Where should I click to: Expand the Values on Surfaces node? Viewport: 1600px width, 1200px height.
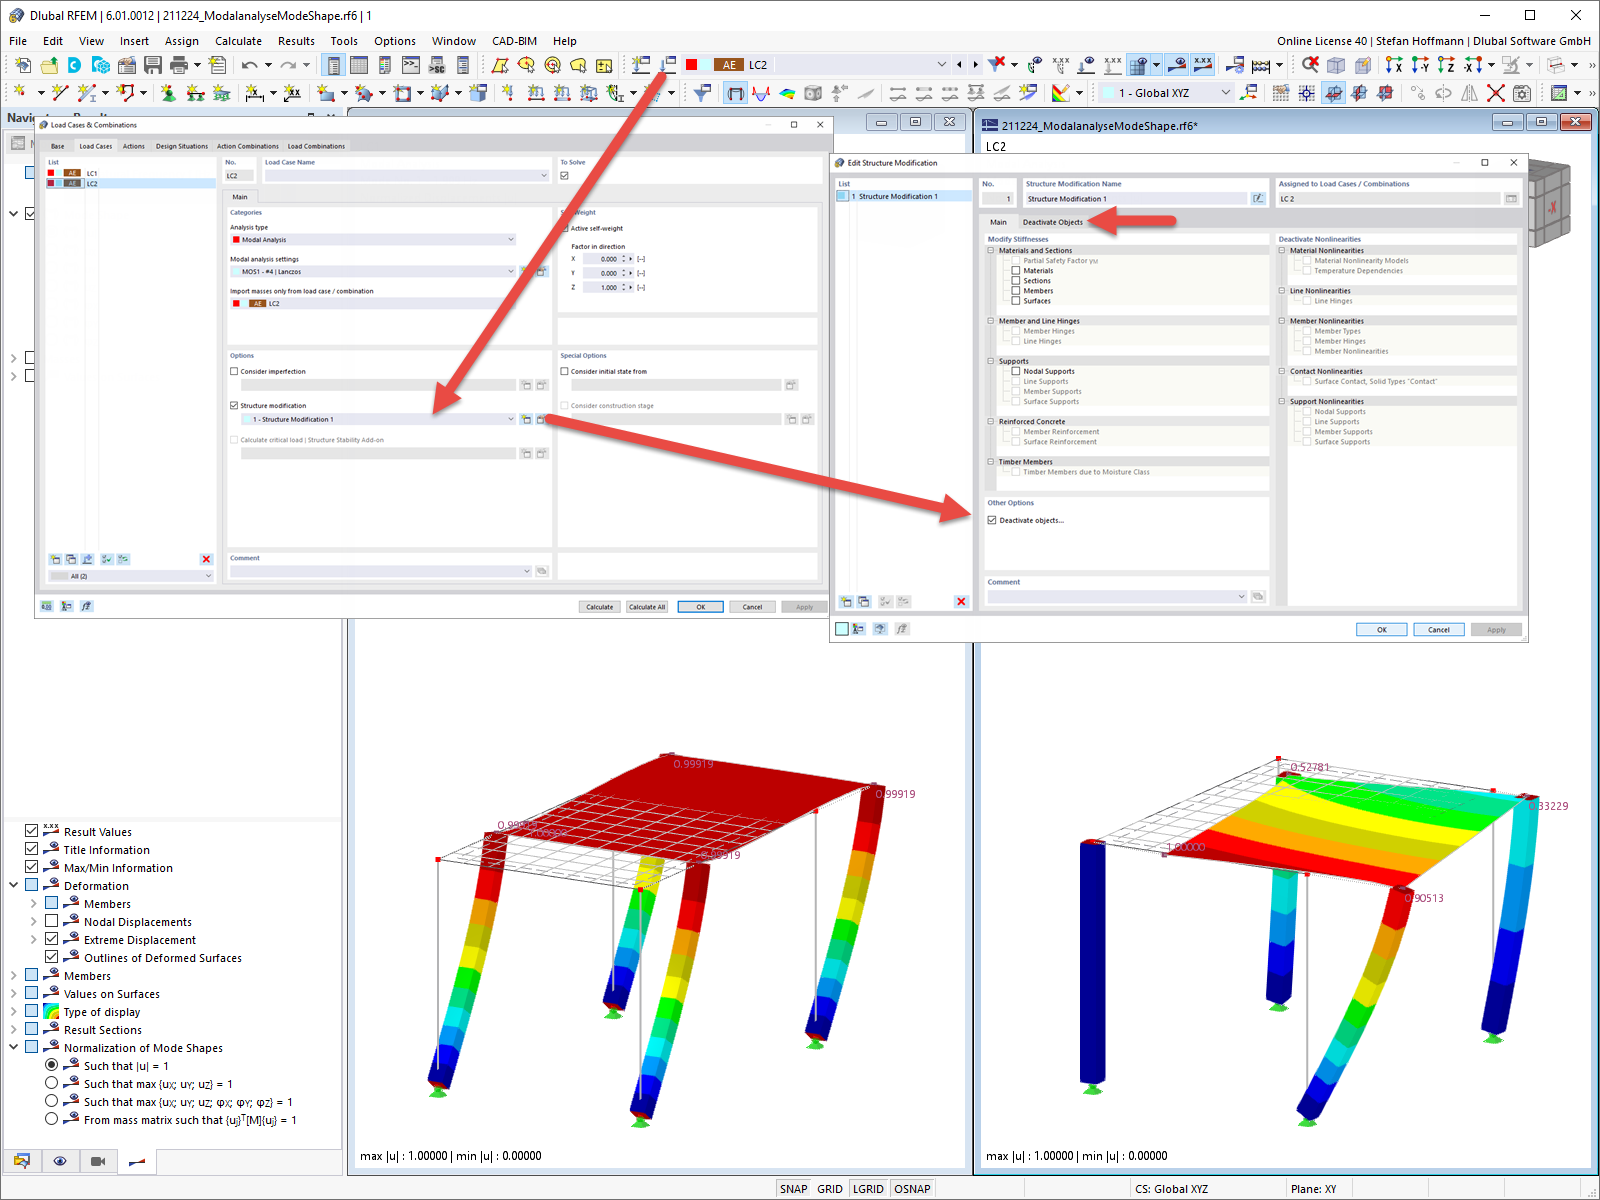coord(14,993)
